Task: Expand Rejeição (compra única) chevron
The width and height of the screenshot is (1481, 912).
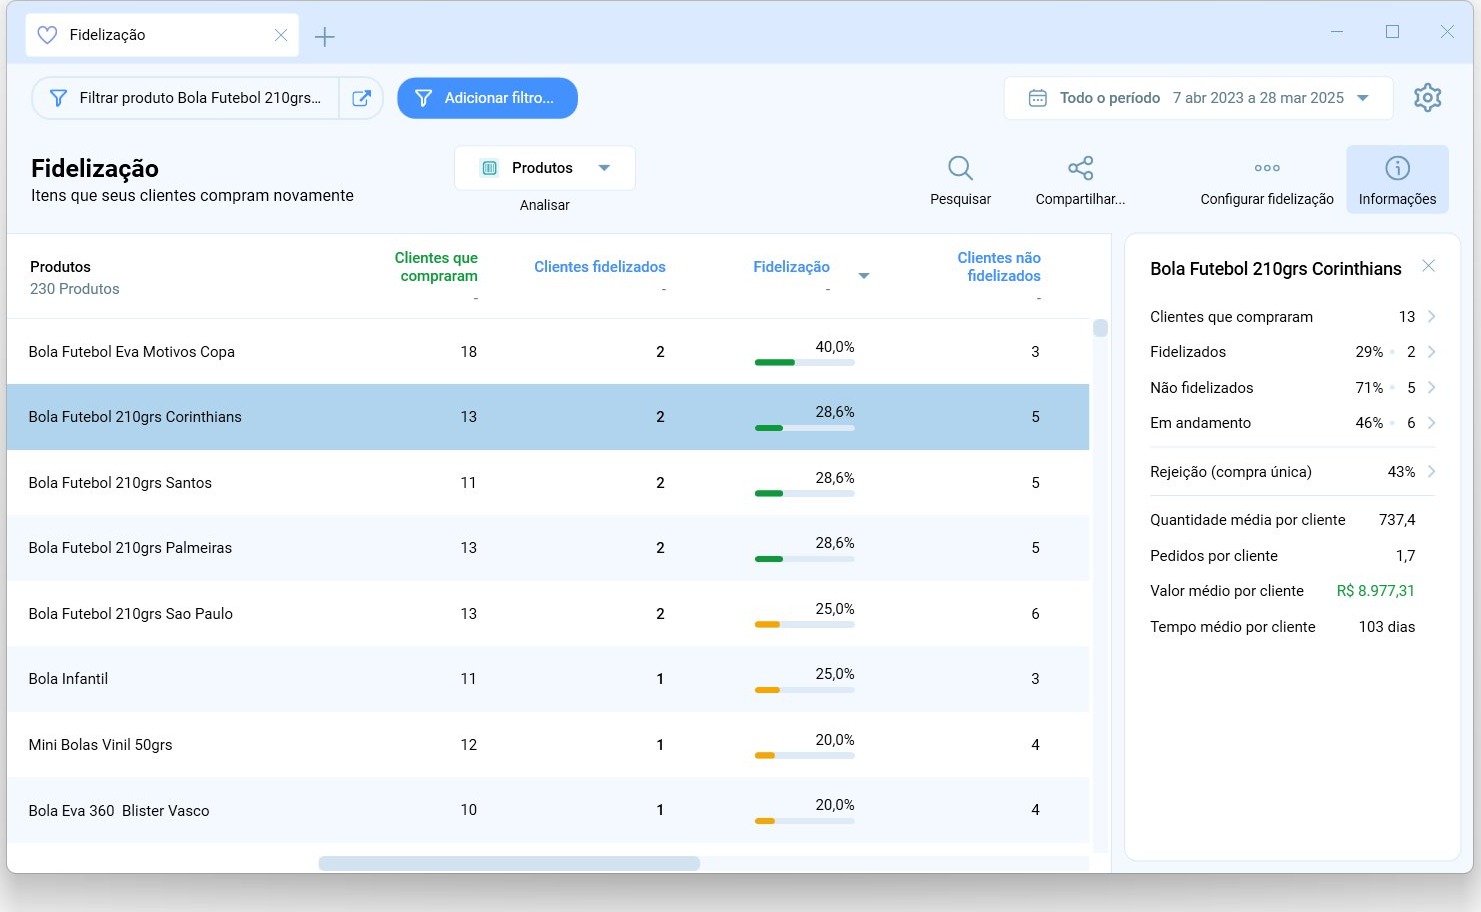Action: tap(1432, 472)
